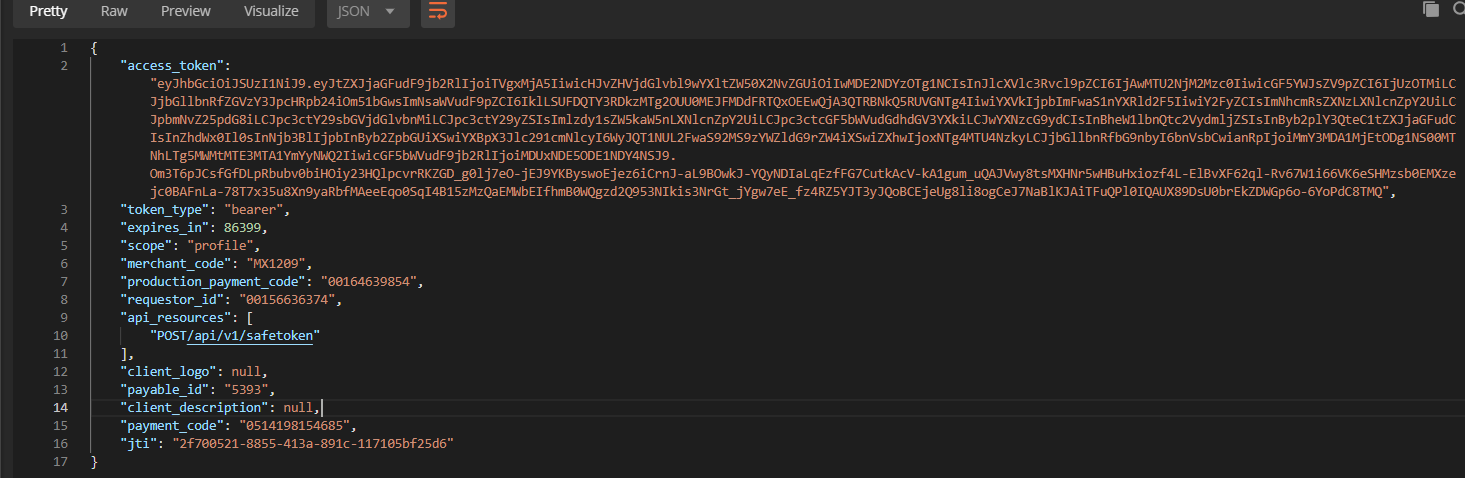
Task: Select the "api_resources" key
Action: click(x=174, y=318)
